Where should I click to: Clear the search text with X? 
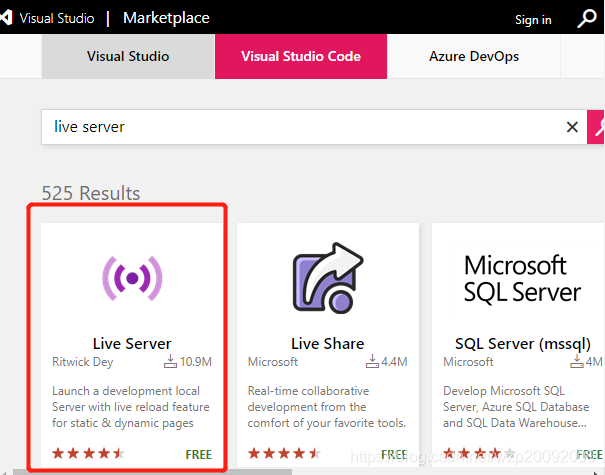(x=572, y=127)
